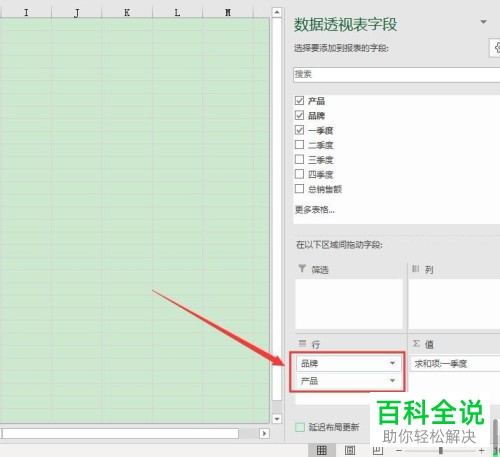Switch to Page Layout view icon

pos(350,451)
